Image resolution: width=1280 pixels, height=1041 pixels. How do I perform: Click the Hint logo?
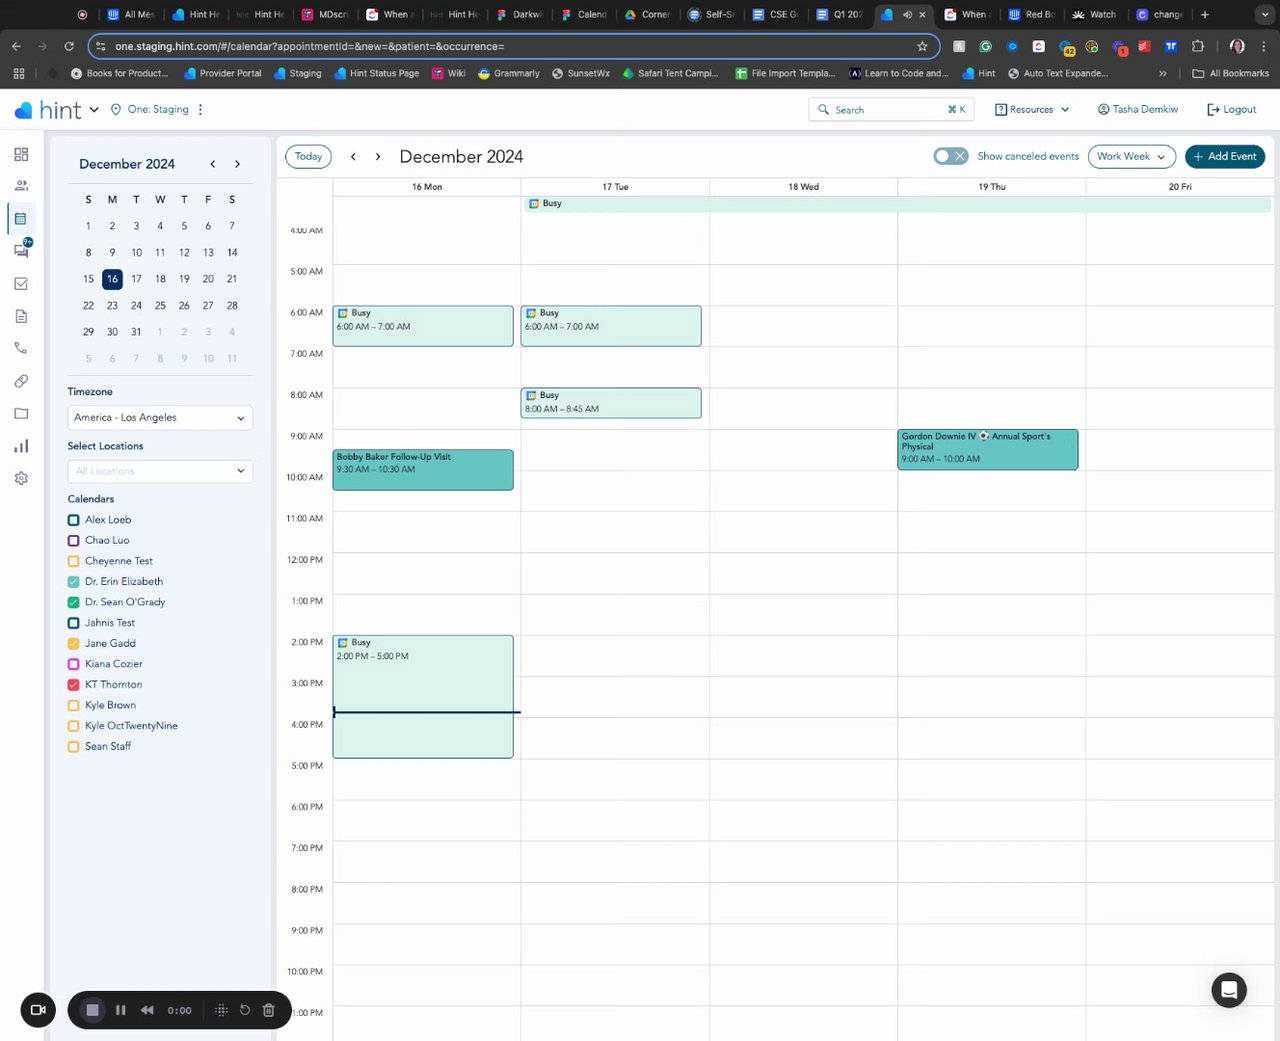point(48,110)
